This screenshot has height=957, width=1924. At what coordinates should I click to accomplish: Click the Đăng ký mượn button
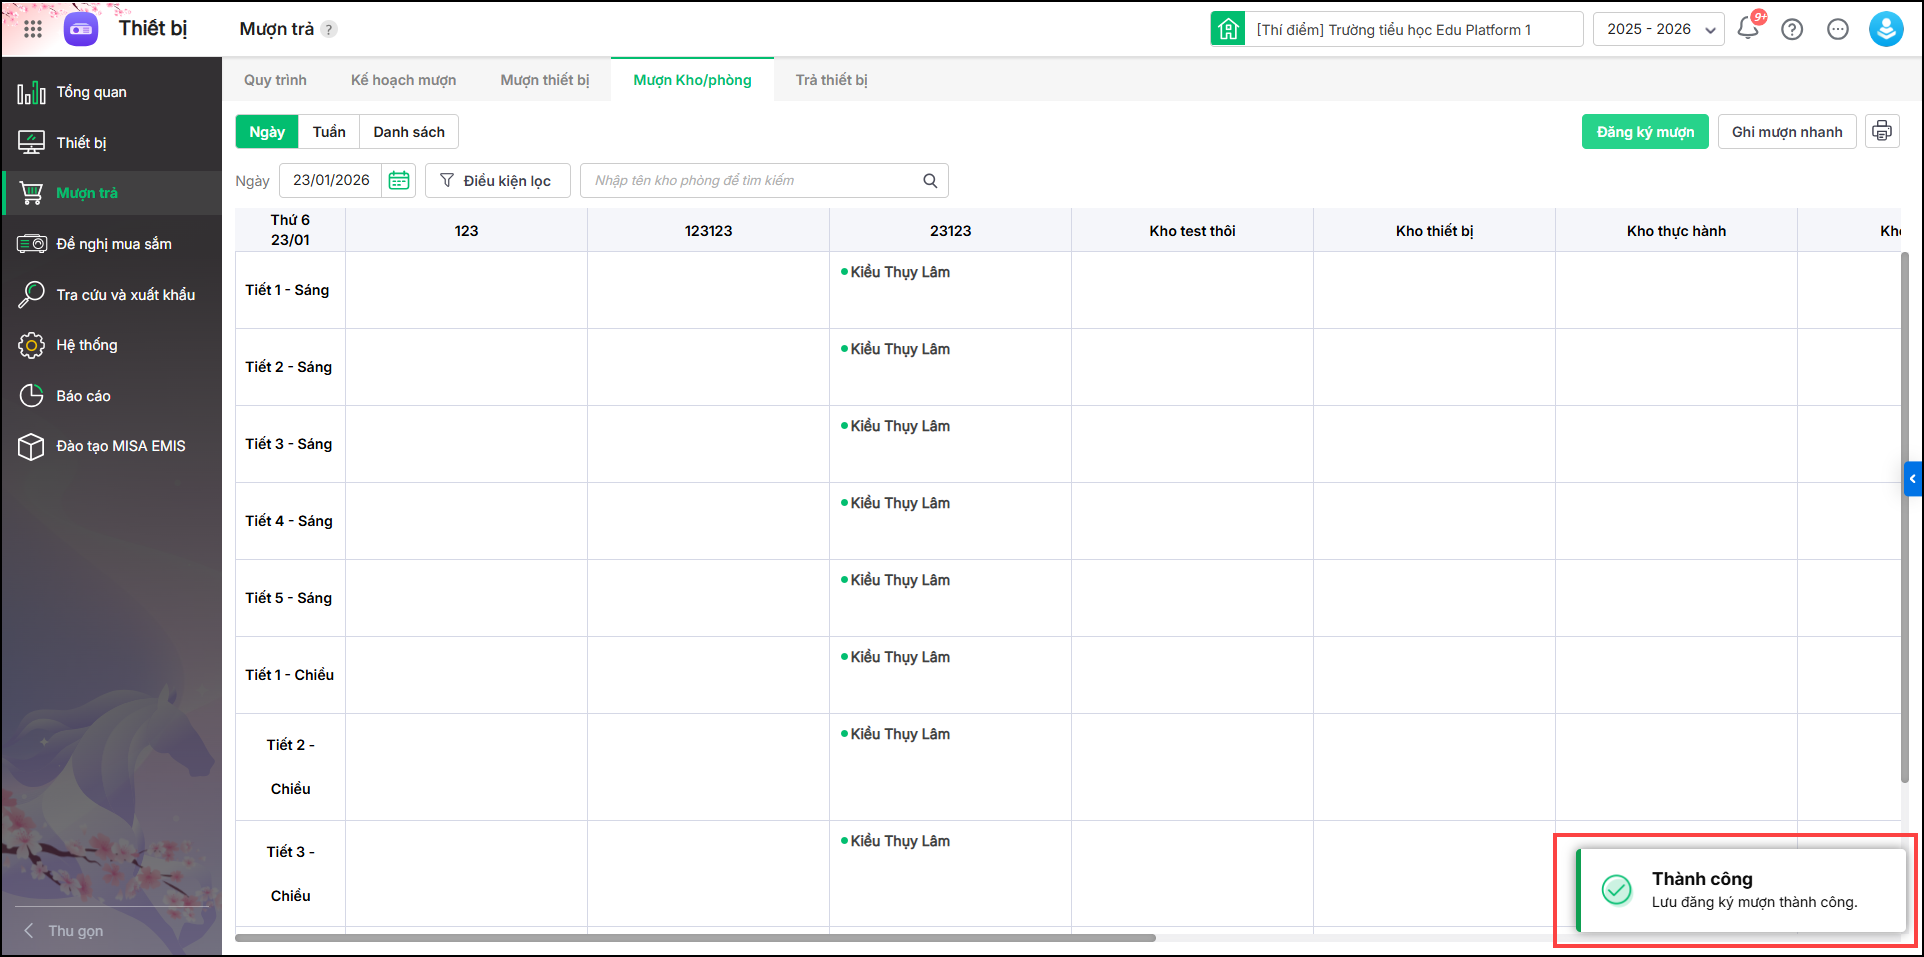[1644, 132]
